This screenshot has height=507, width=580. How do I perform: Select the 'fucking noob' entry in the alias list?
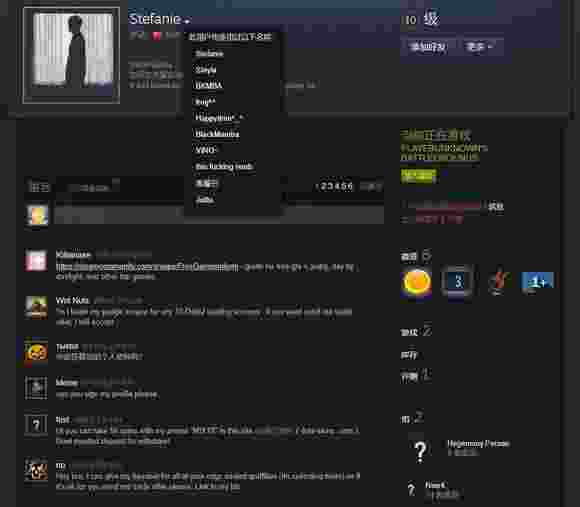[x=224, y=166]
